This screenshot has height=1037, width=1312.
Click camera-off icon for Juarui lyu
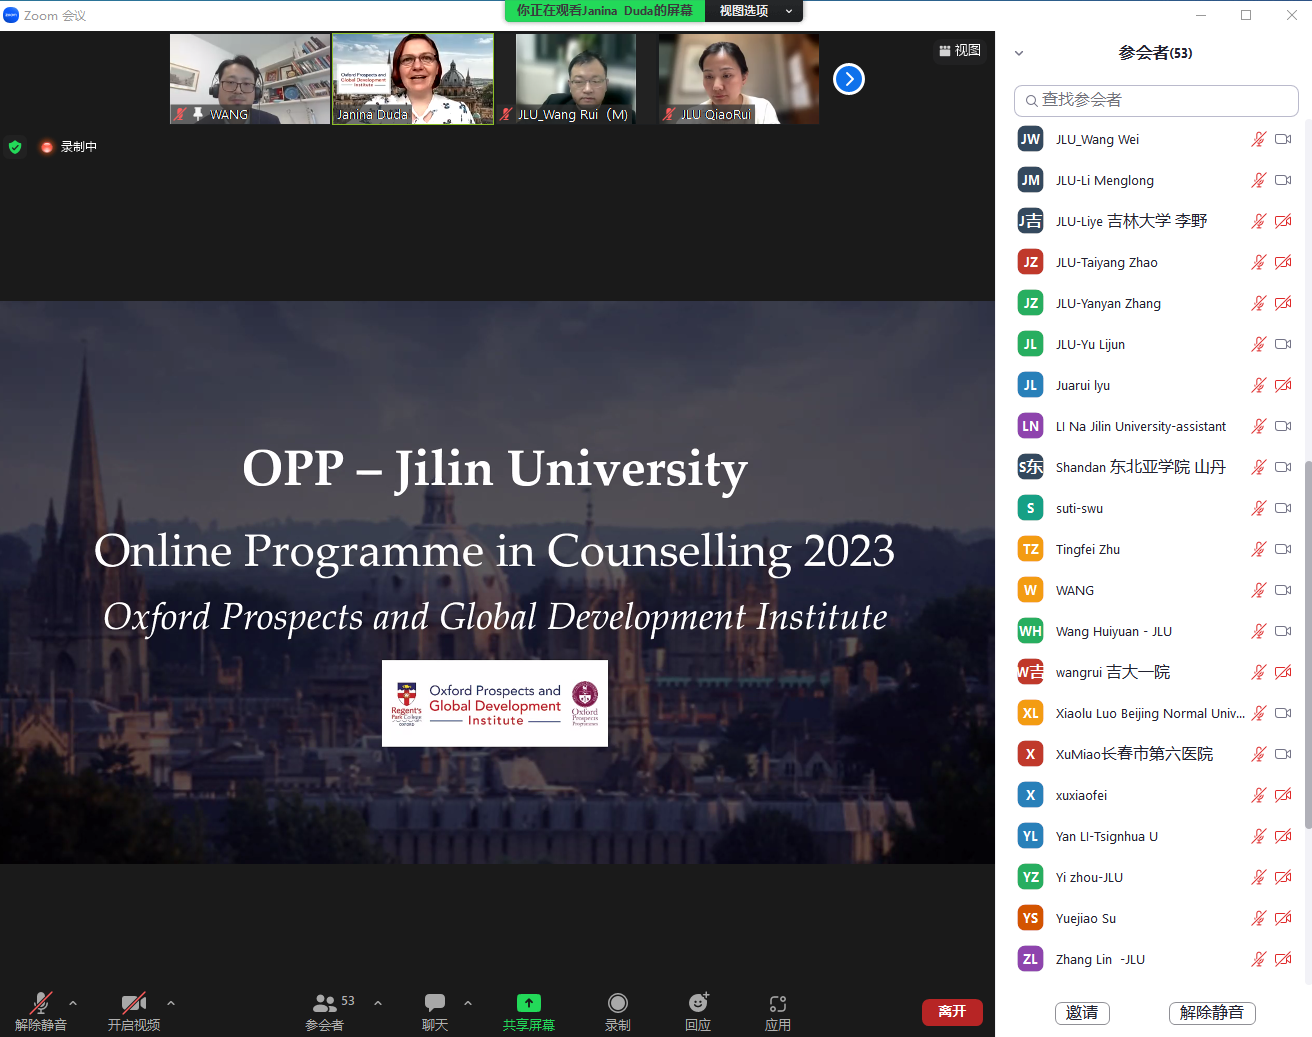tap(1283, 385)
